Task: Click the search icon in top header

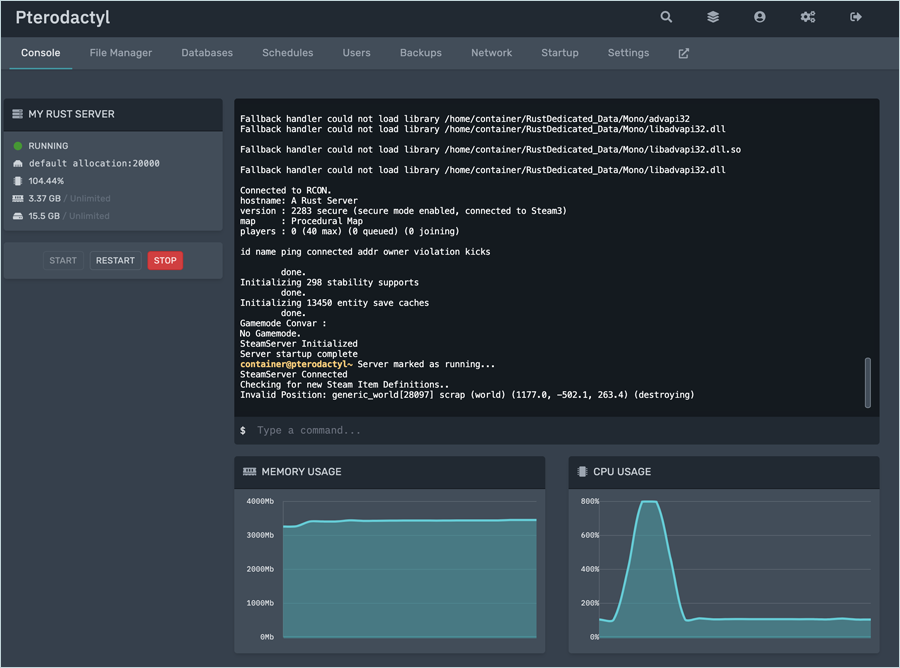Action: coord(666,17)
